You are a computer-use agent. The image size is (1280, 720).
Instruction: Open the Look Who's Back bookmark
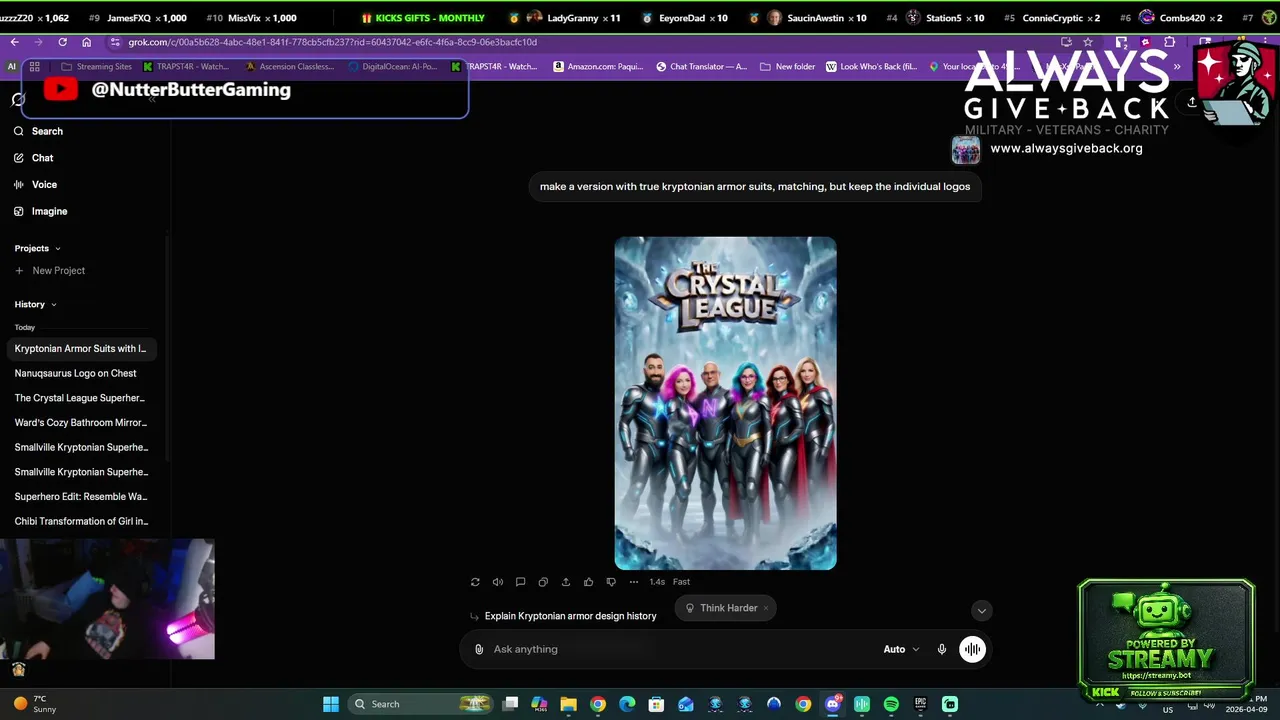click(x=872, y=67)
